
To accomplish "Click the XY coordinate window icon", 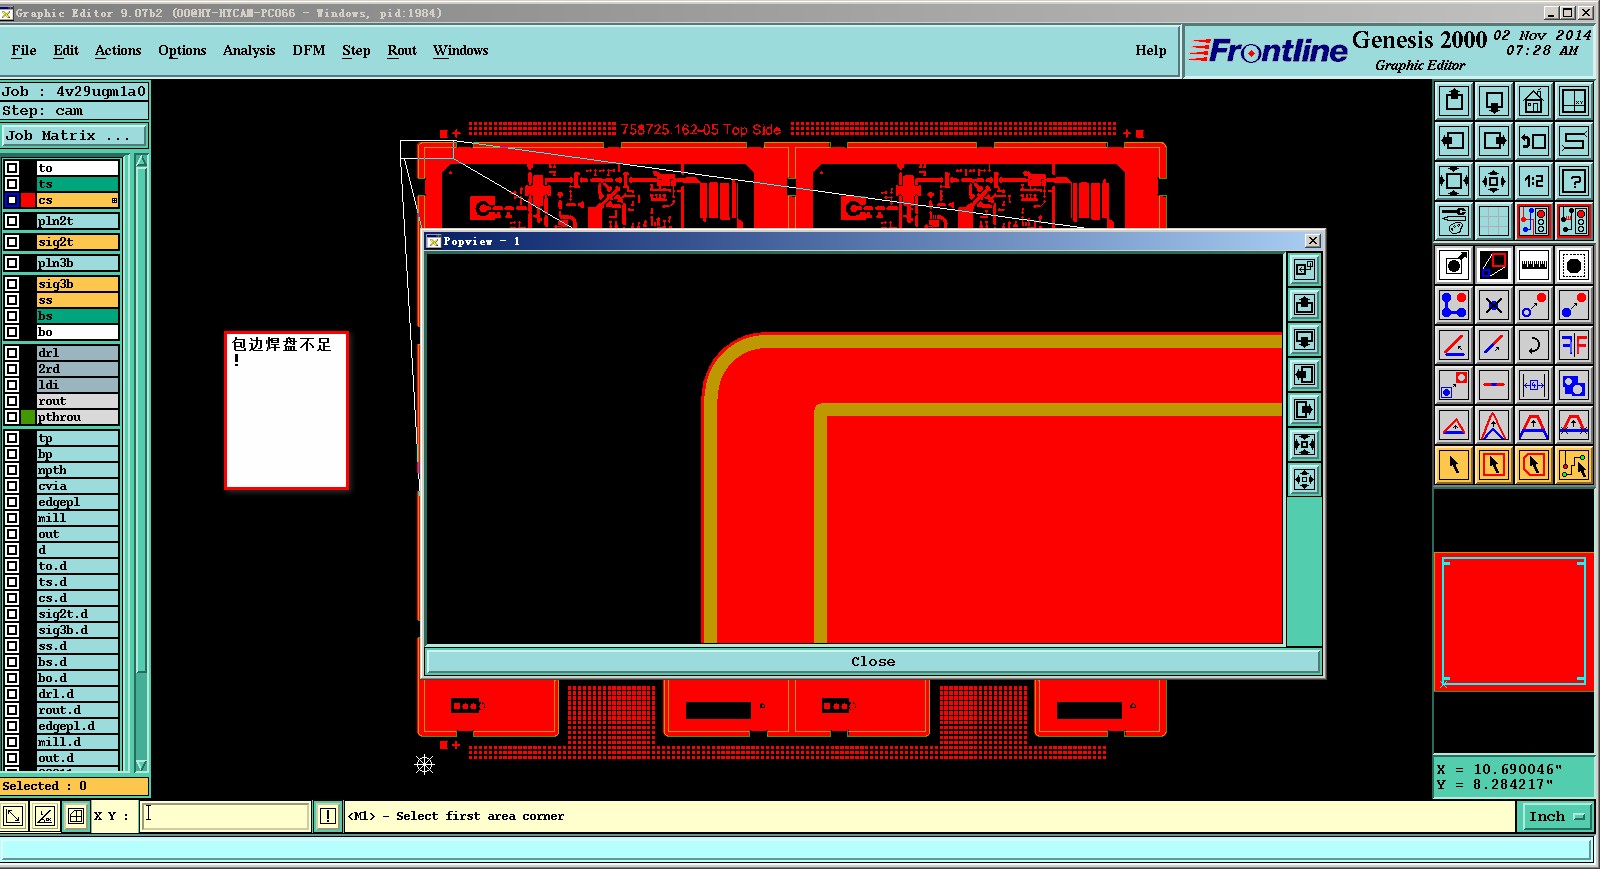I will click(1574, 101).
